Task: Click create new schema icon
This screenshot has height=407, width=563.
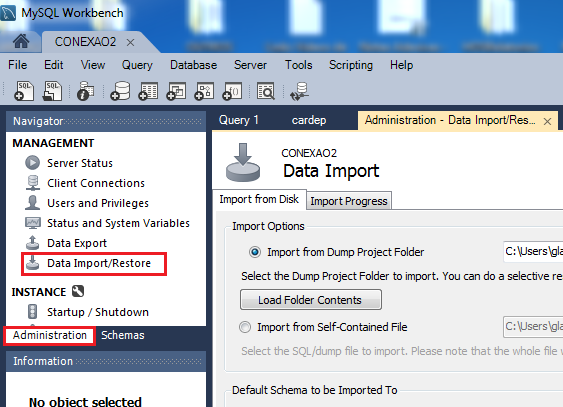Action: (120, 91)
